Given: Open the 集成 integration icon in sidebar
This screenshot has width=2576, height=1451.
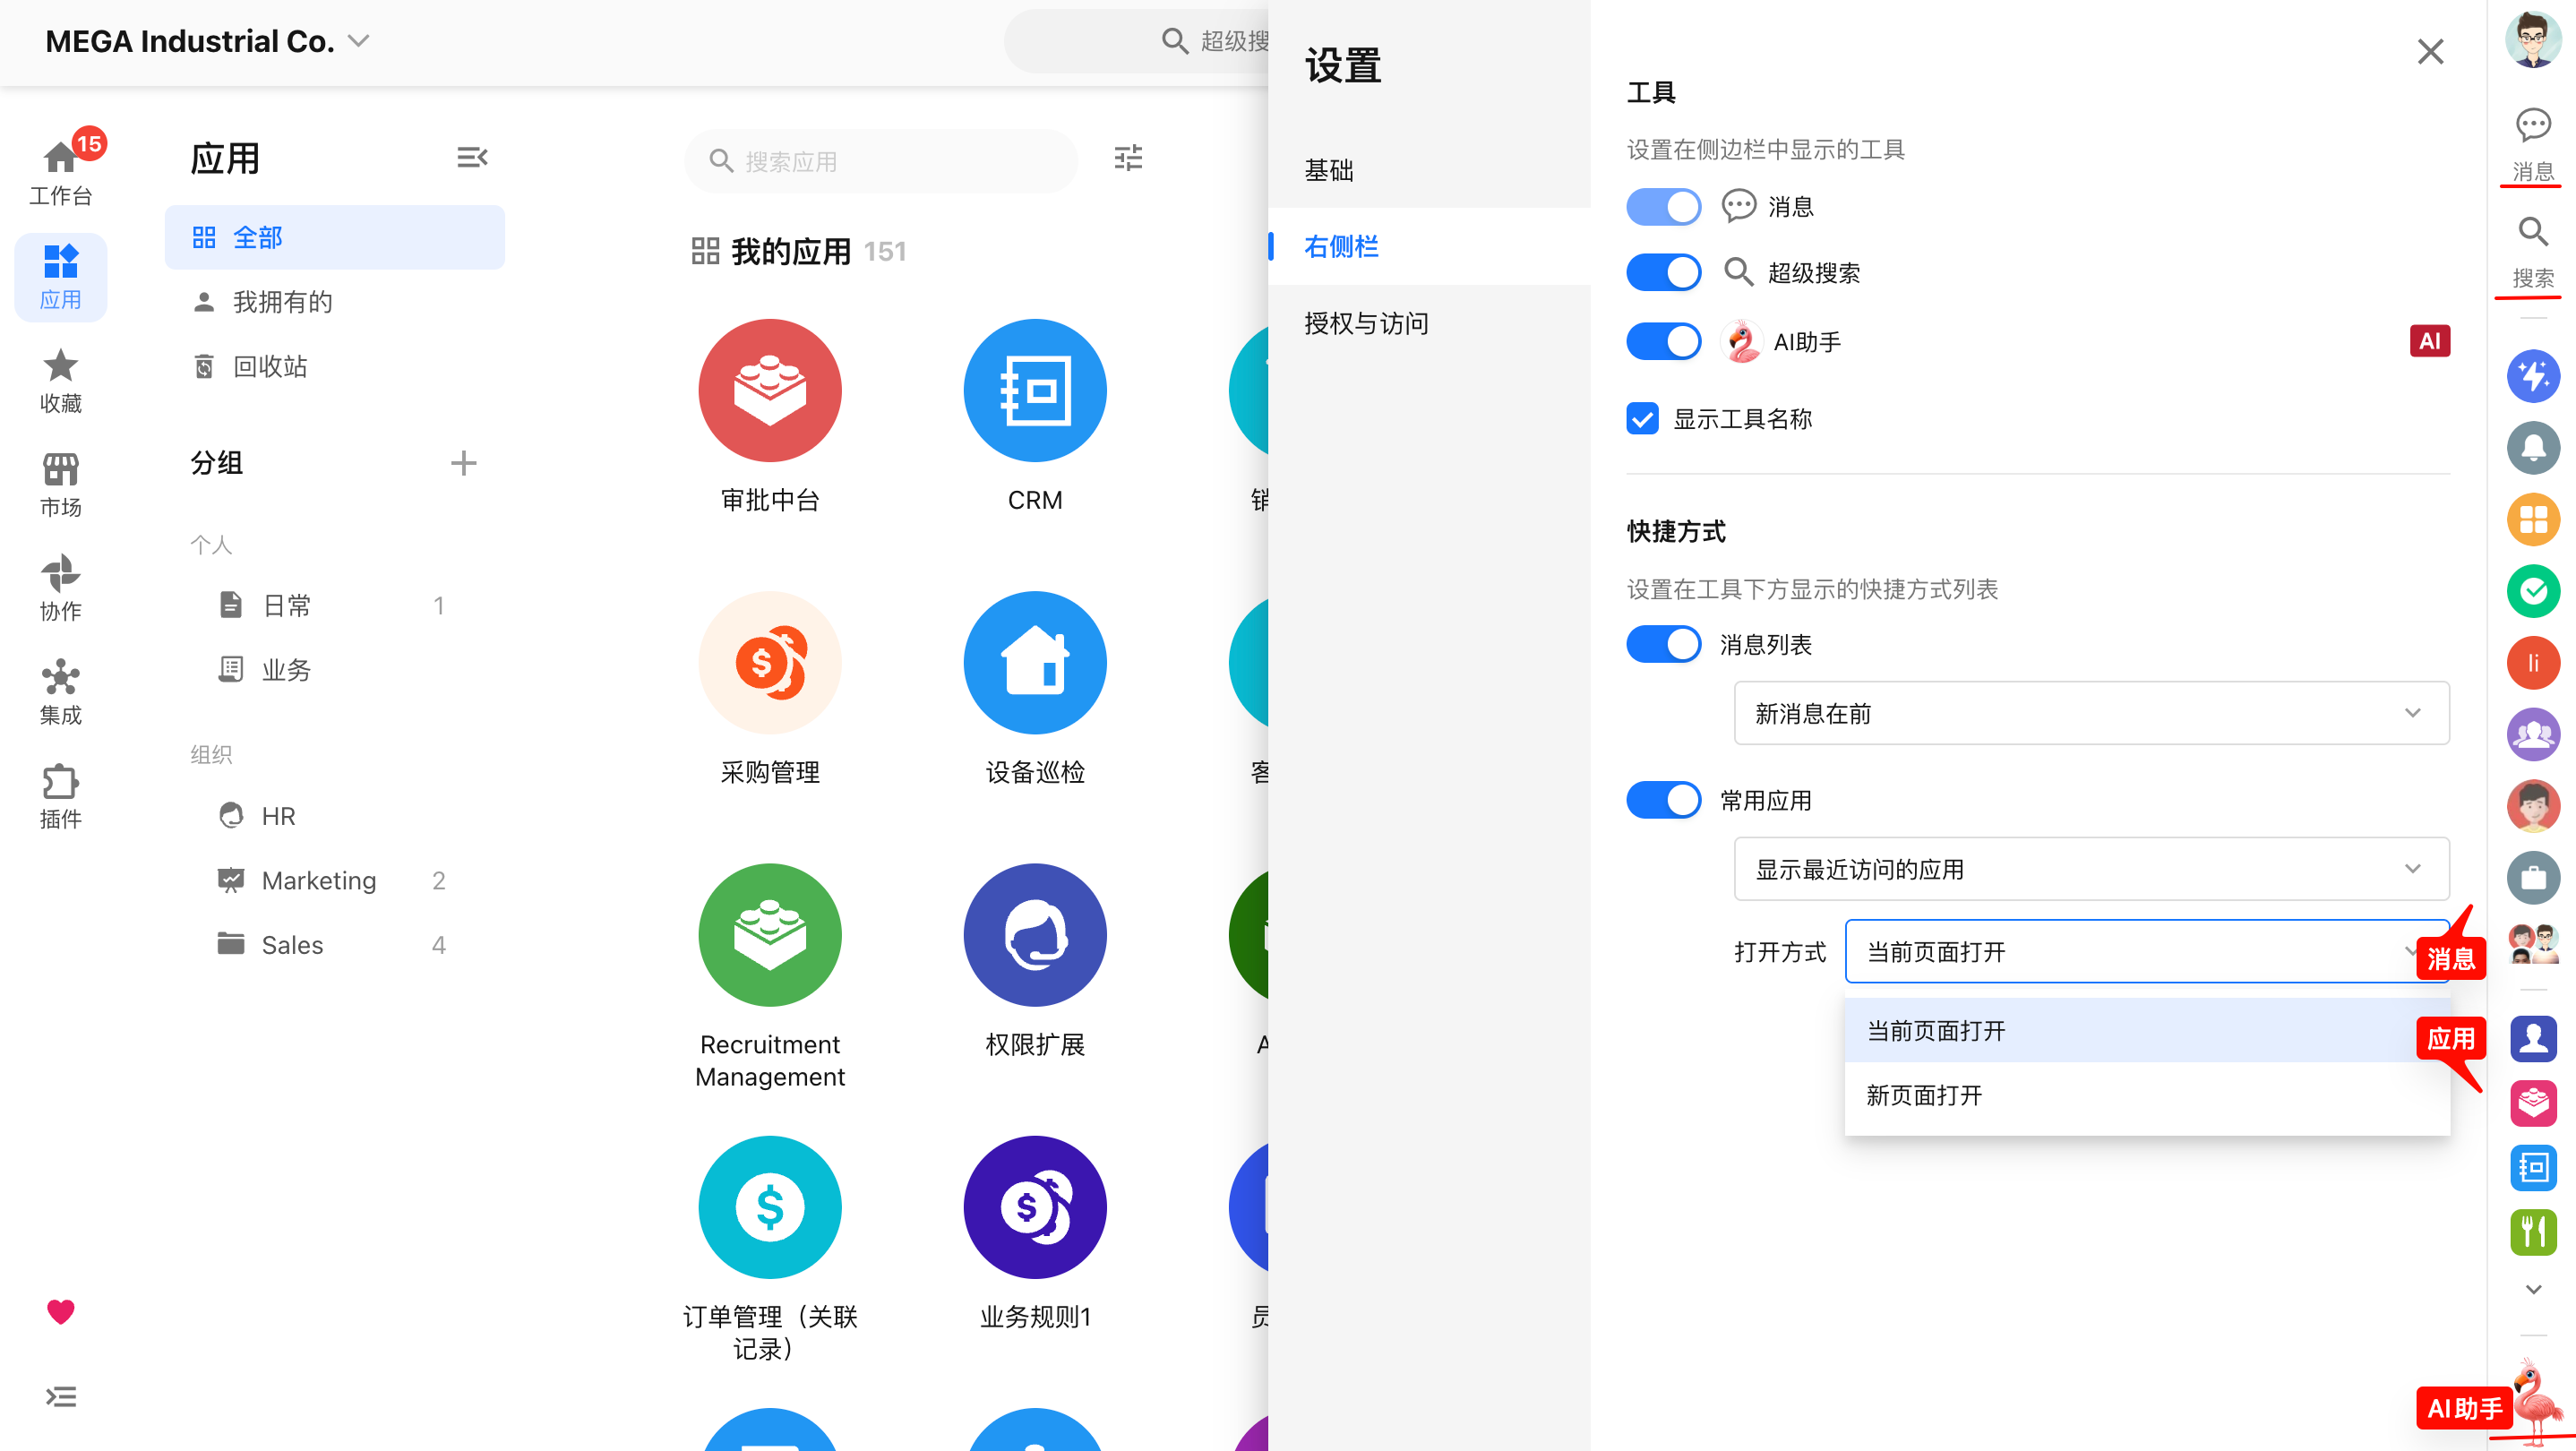Looking at the screenshot, I should point(60,692).
